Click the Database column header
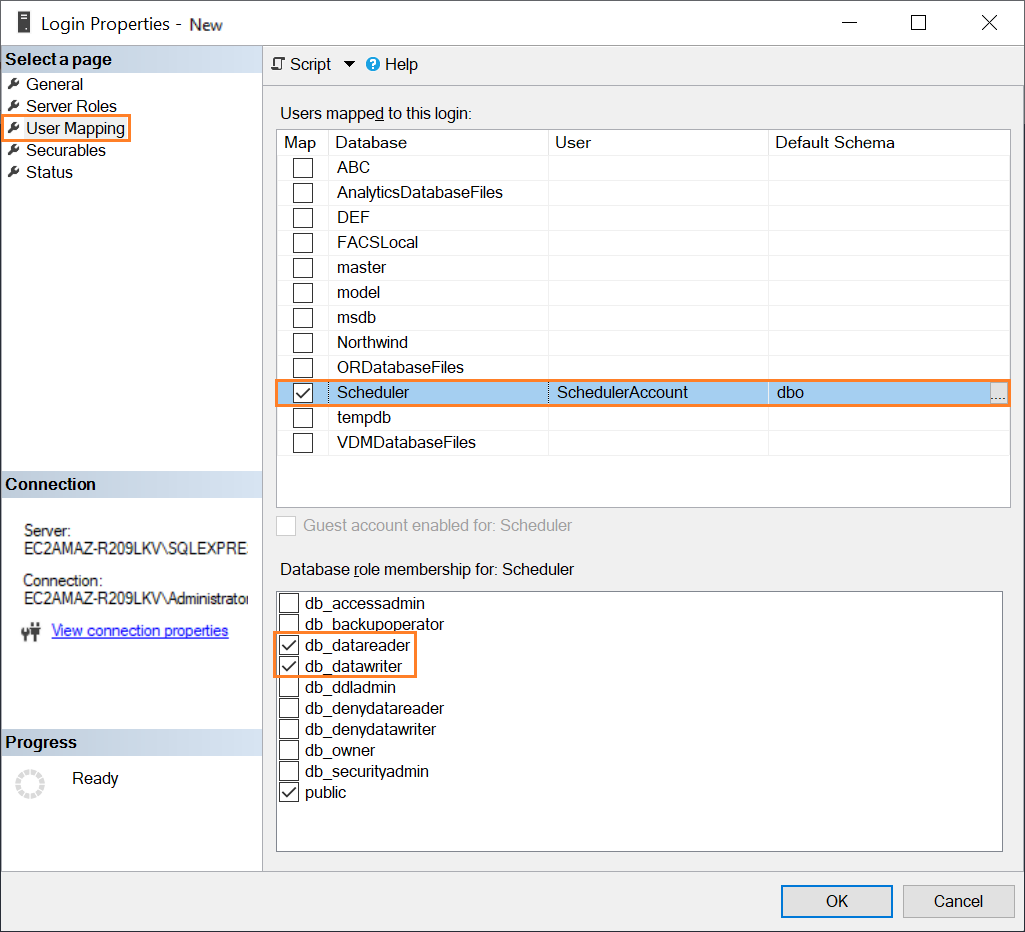The height and width of the screenshot is (932, 1025). [438, 142]
